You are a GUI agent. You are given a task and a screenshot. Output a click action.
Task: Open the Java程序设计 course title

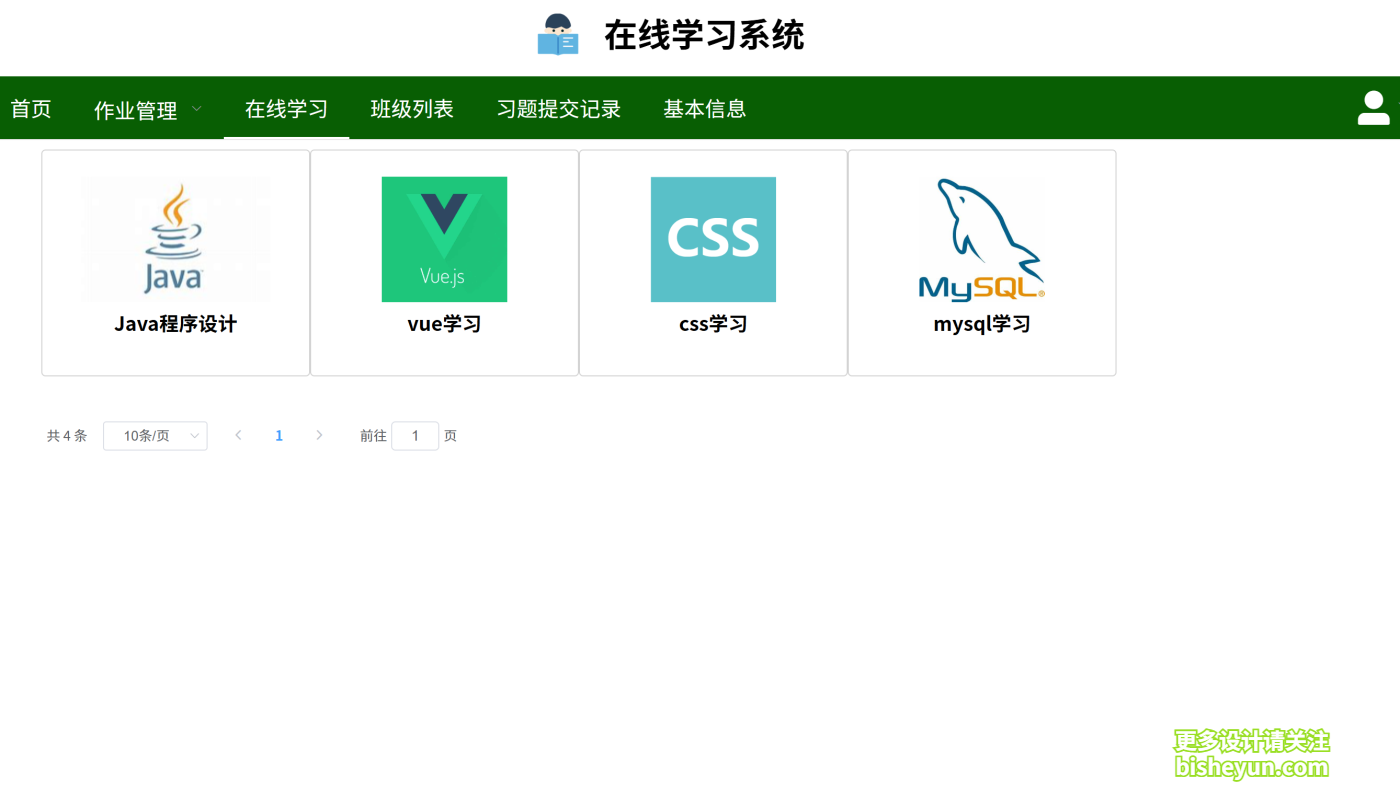pyautogui.click(x=176, y=324)
